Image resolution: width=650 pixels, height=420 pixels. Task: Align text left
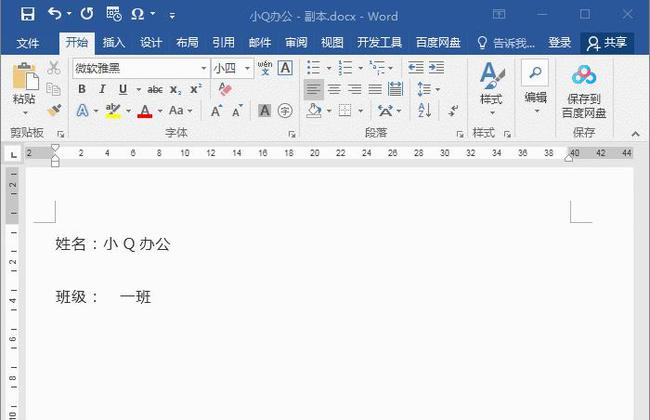[314, 89]
